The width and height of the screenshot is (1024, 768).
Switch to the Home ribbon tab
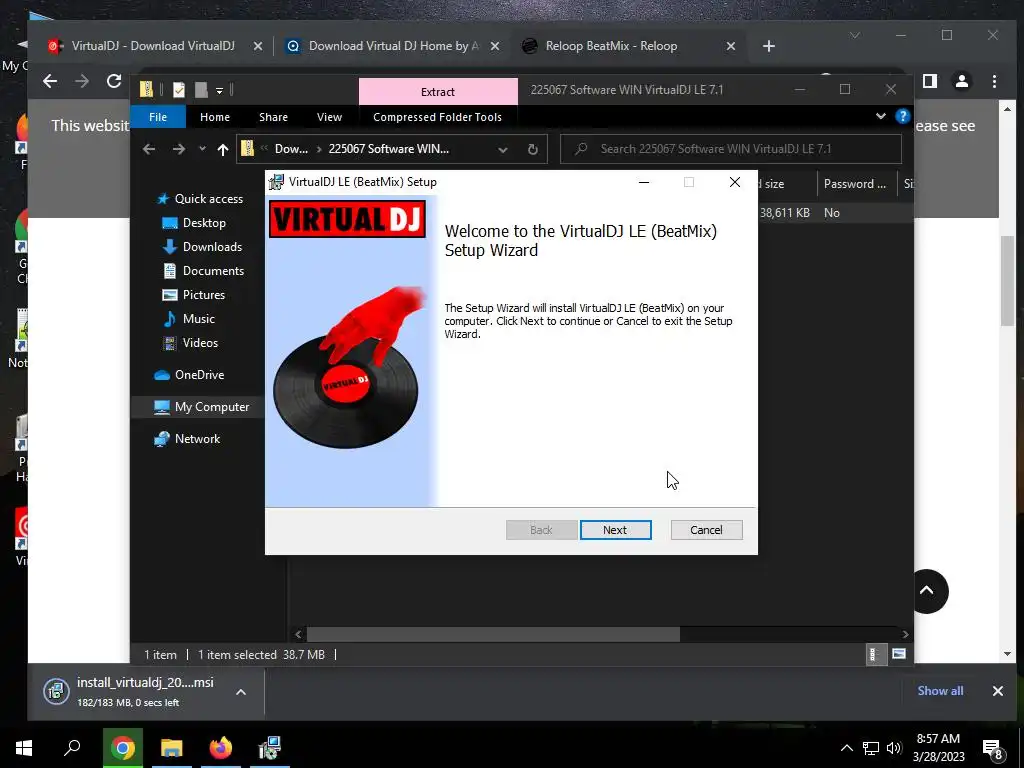(x=215, y=117)
